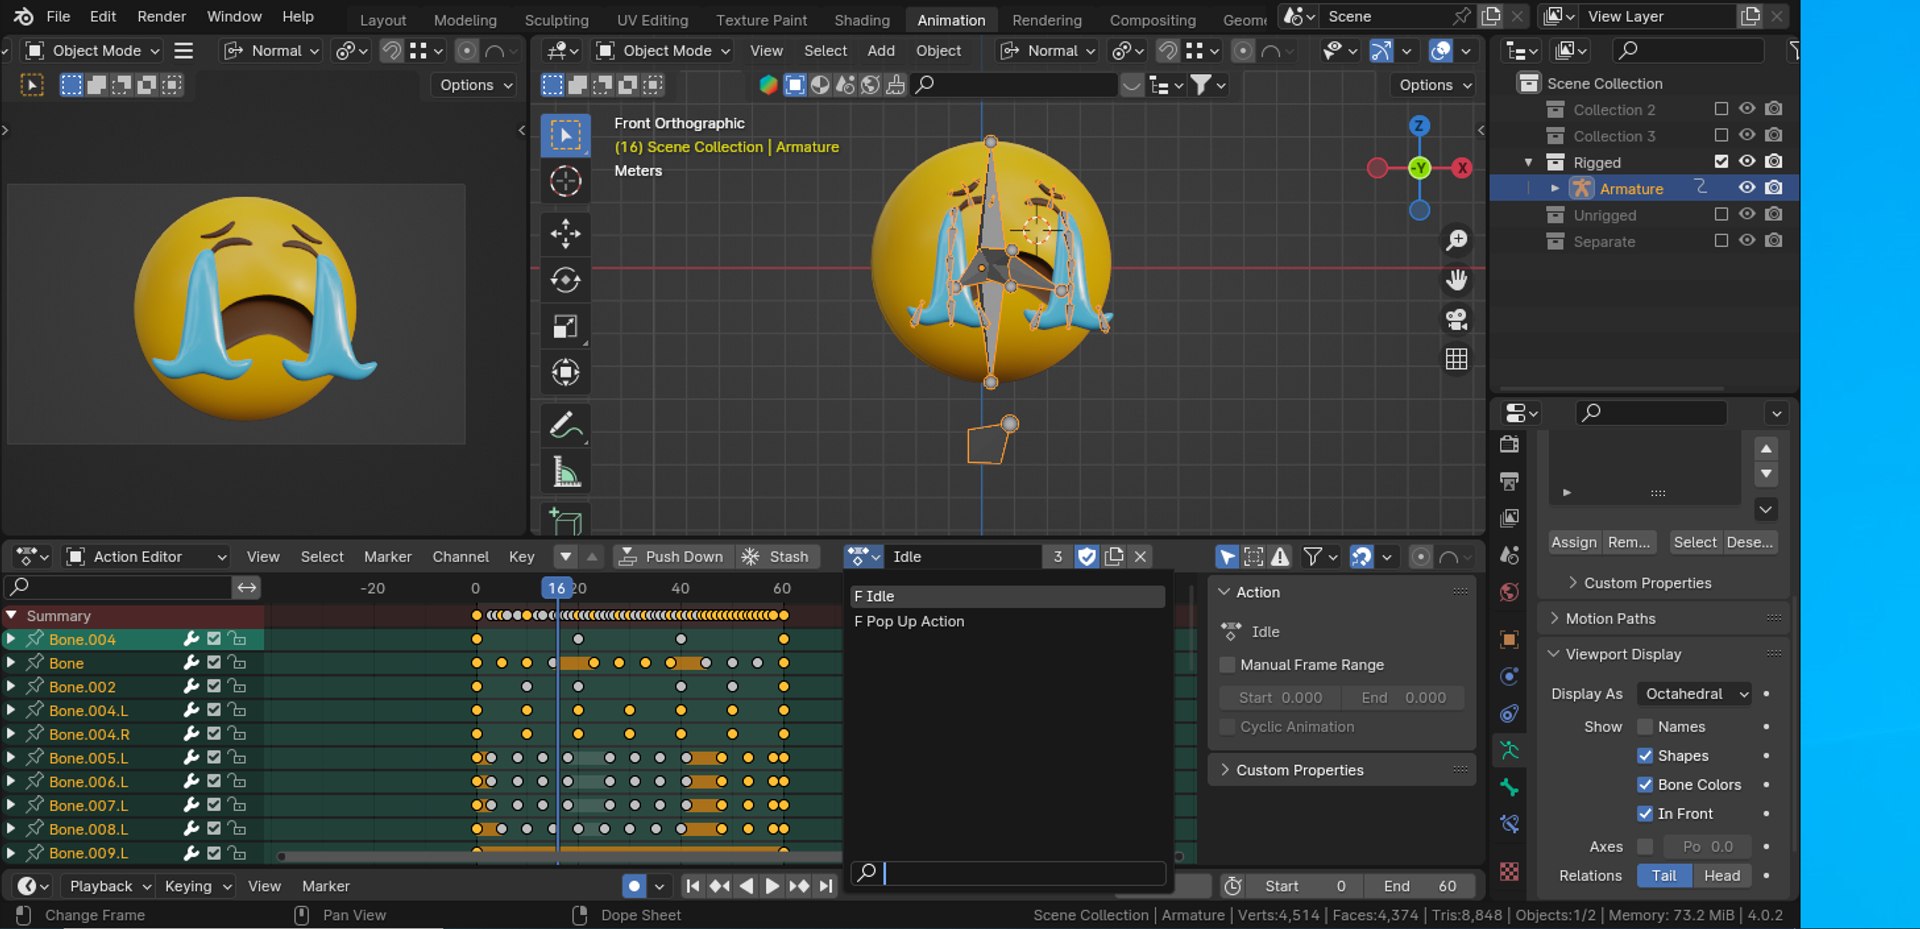Set Relations to Head
This screenshot has width=1920, height=929.
click(x=1722, y=876)
